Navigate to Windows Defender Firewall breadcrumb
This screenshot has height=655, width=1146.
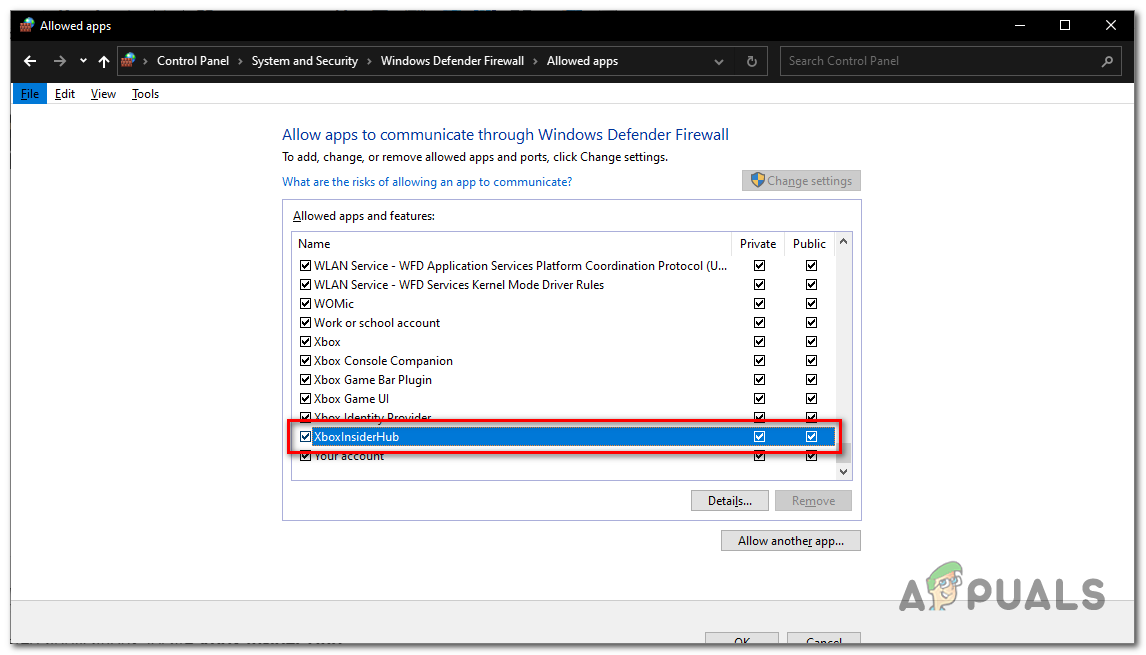coord(452,61)
